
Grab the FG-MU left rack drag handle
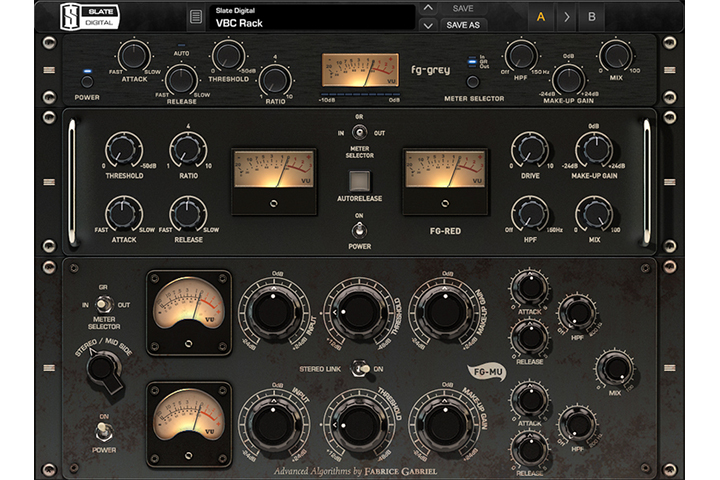pyautogui.click(x=49, y=367)
